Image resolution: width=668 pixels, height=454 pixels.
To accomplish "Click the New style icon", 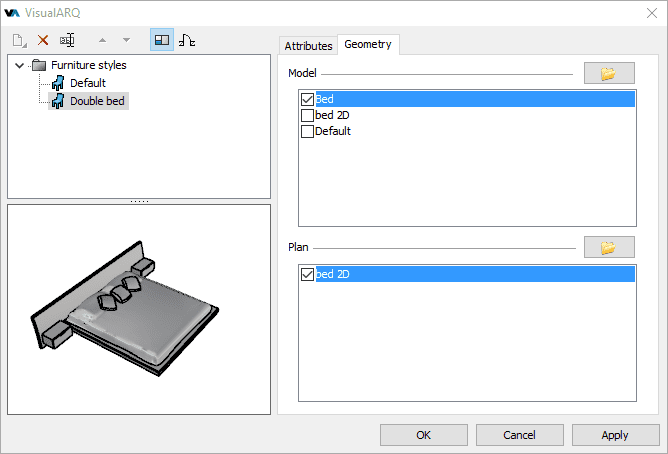I will point(20,40).
